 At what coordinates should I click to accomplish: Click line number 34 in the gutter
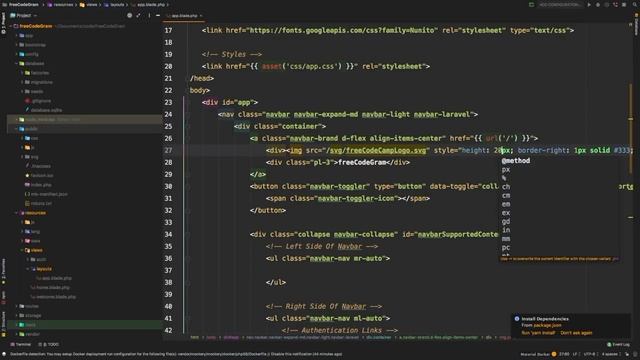(x=168, y=234)
